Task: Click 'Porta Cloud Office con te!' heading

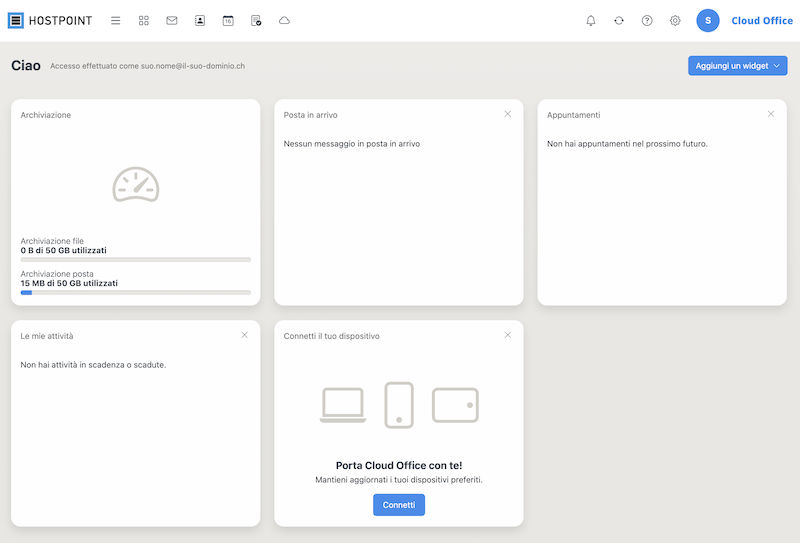Action: [399, 465]
